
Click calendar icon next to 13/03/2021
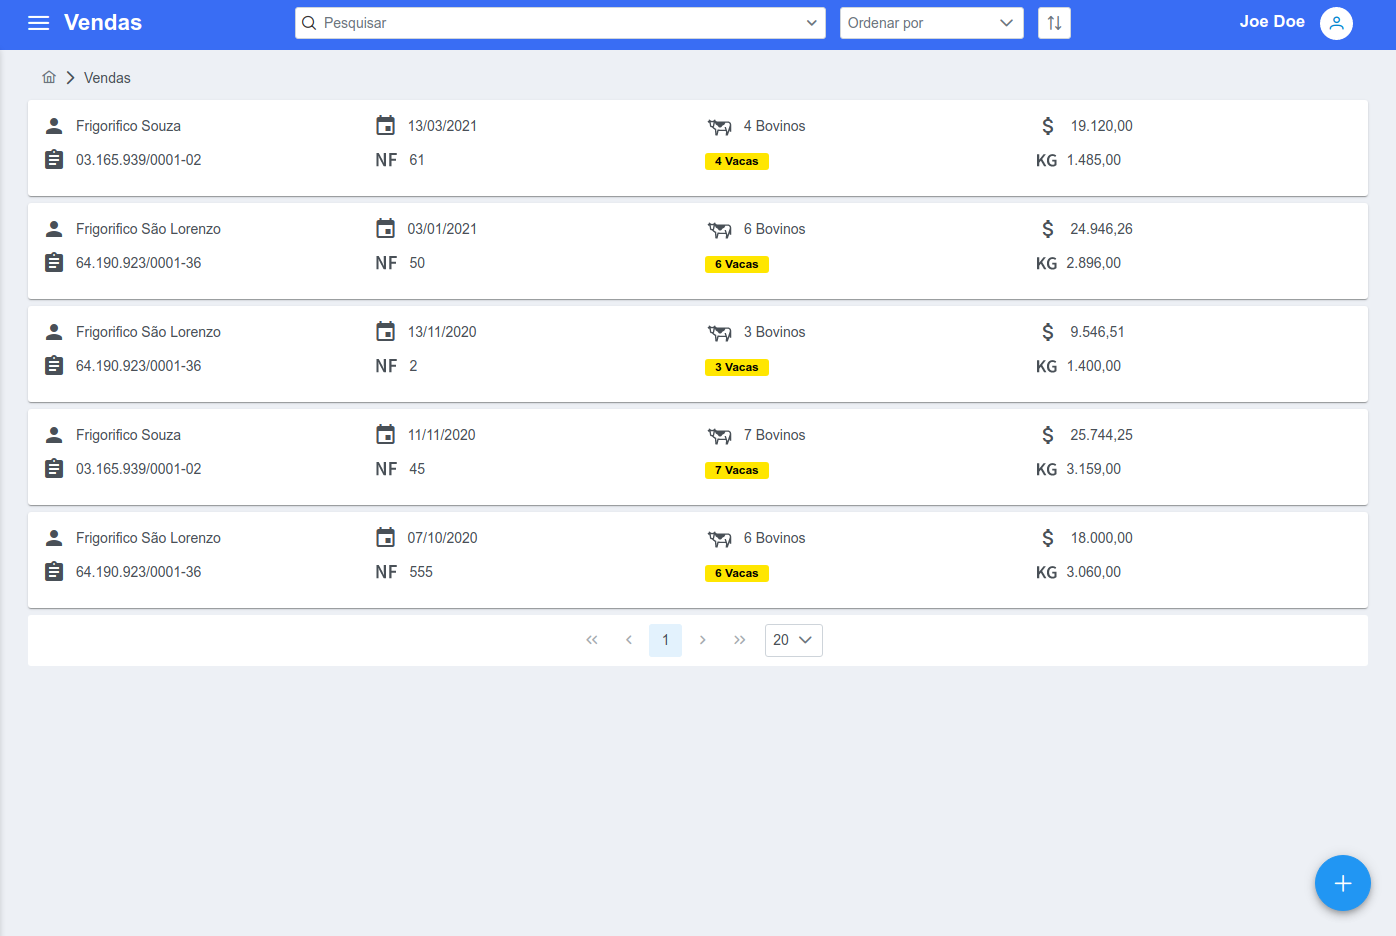click(385, 126)
